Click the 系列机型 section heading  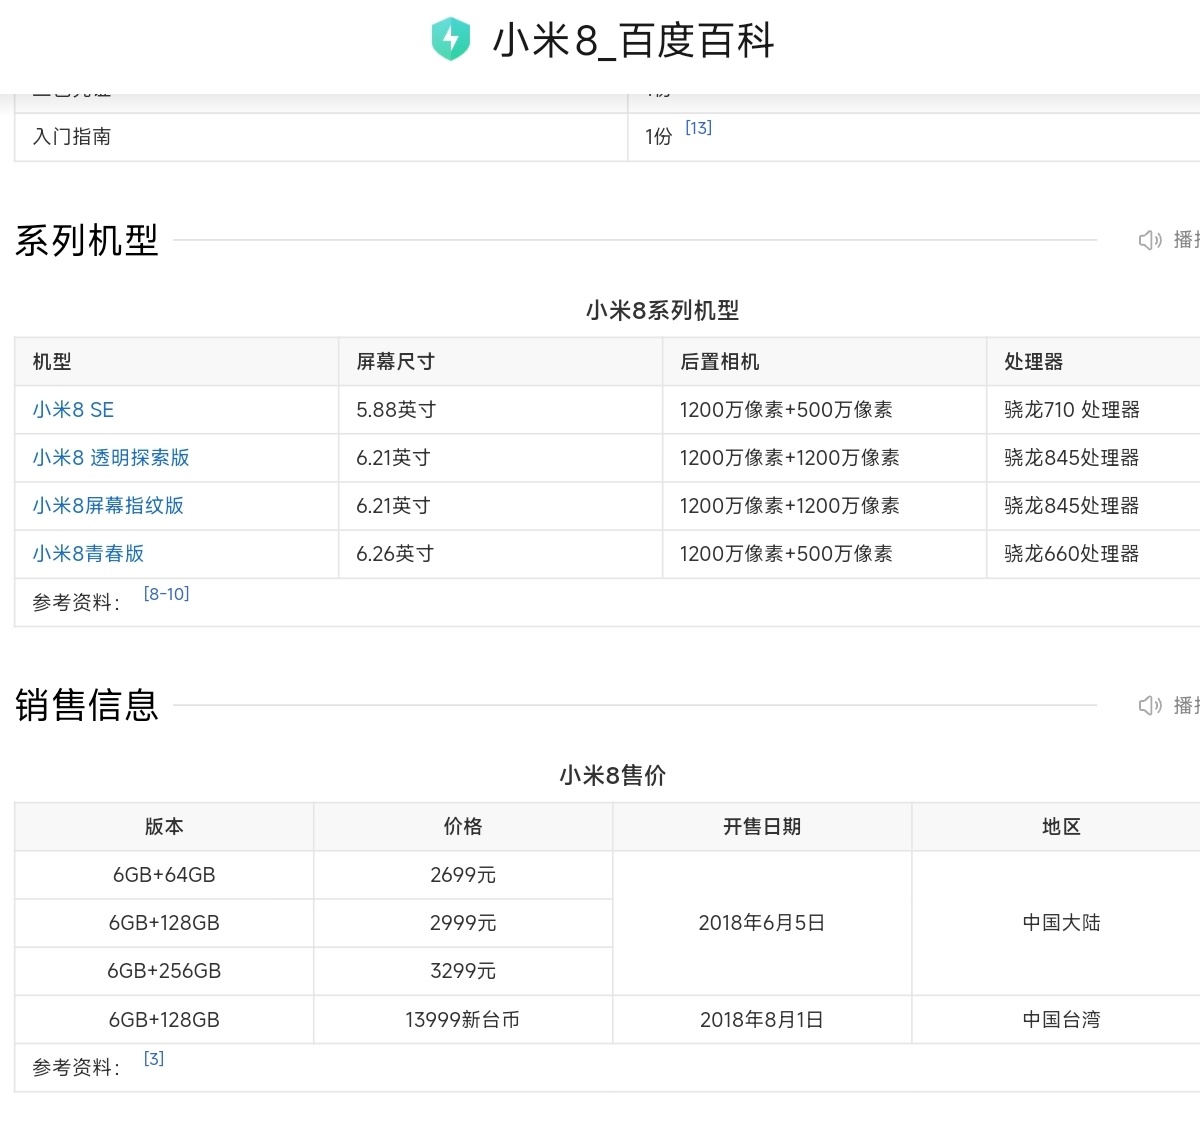87,241
